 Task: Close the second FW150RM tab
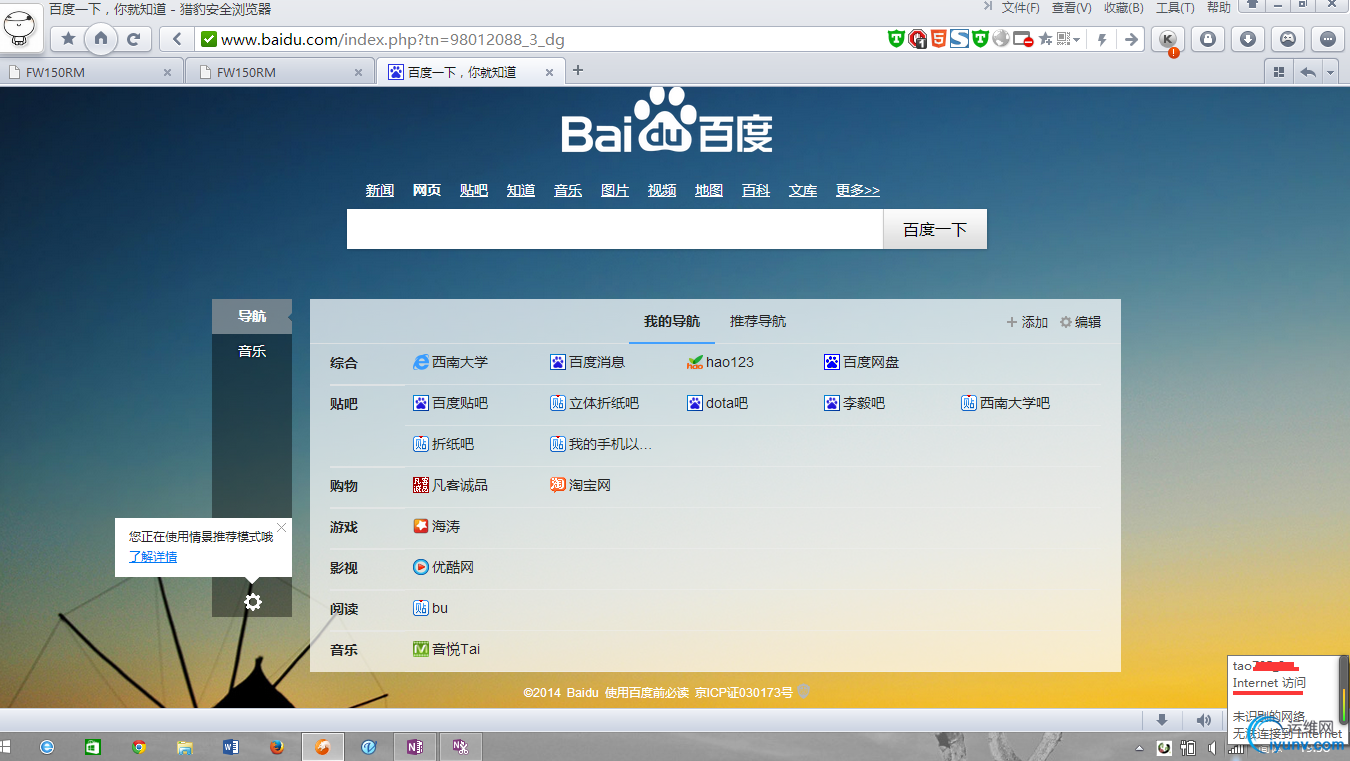pyautogui.click(x=358, y=72)
